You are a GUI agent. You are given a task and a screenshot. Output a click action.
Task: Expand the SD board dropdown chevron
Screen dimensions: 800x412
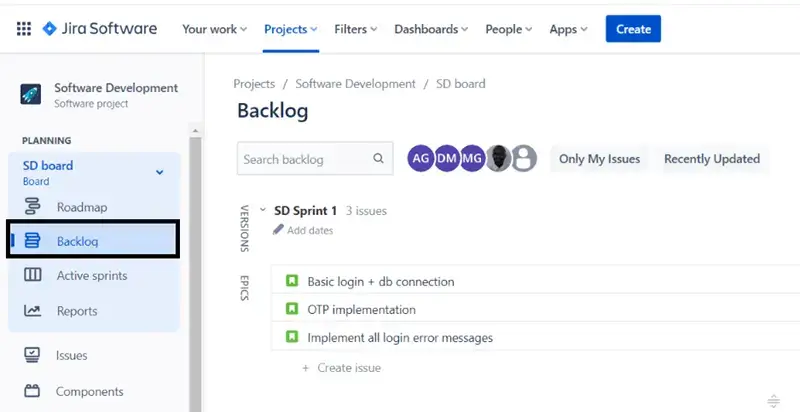click(159, 173)
